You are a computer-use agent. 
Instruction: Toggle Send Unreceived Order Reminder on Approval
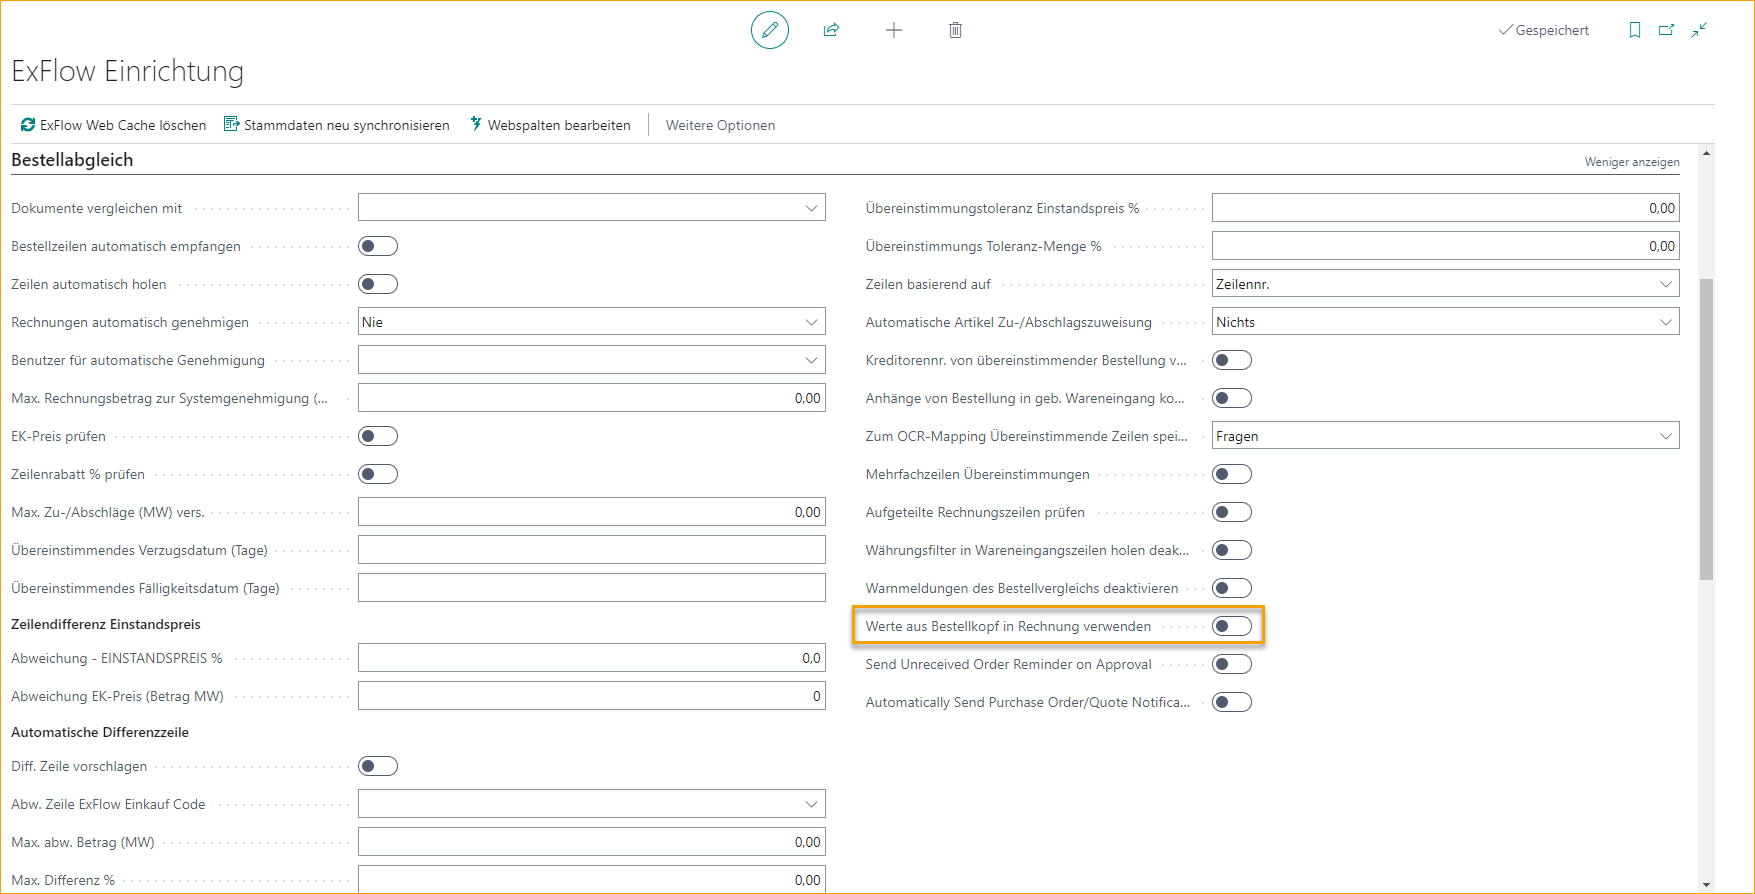coord(1232,664)
